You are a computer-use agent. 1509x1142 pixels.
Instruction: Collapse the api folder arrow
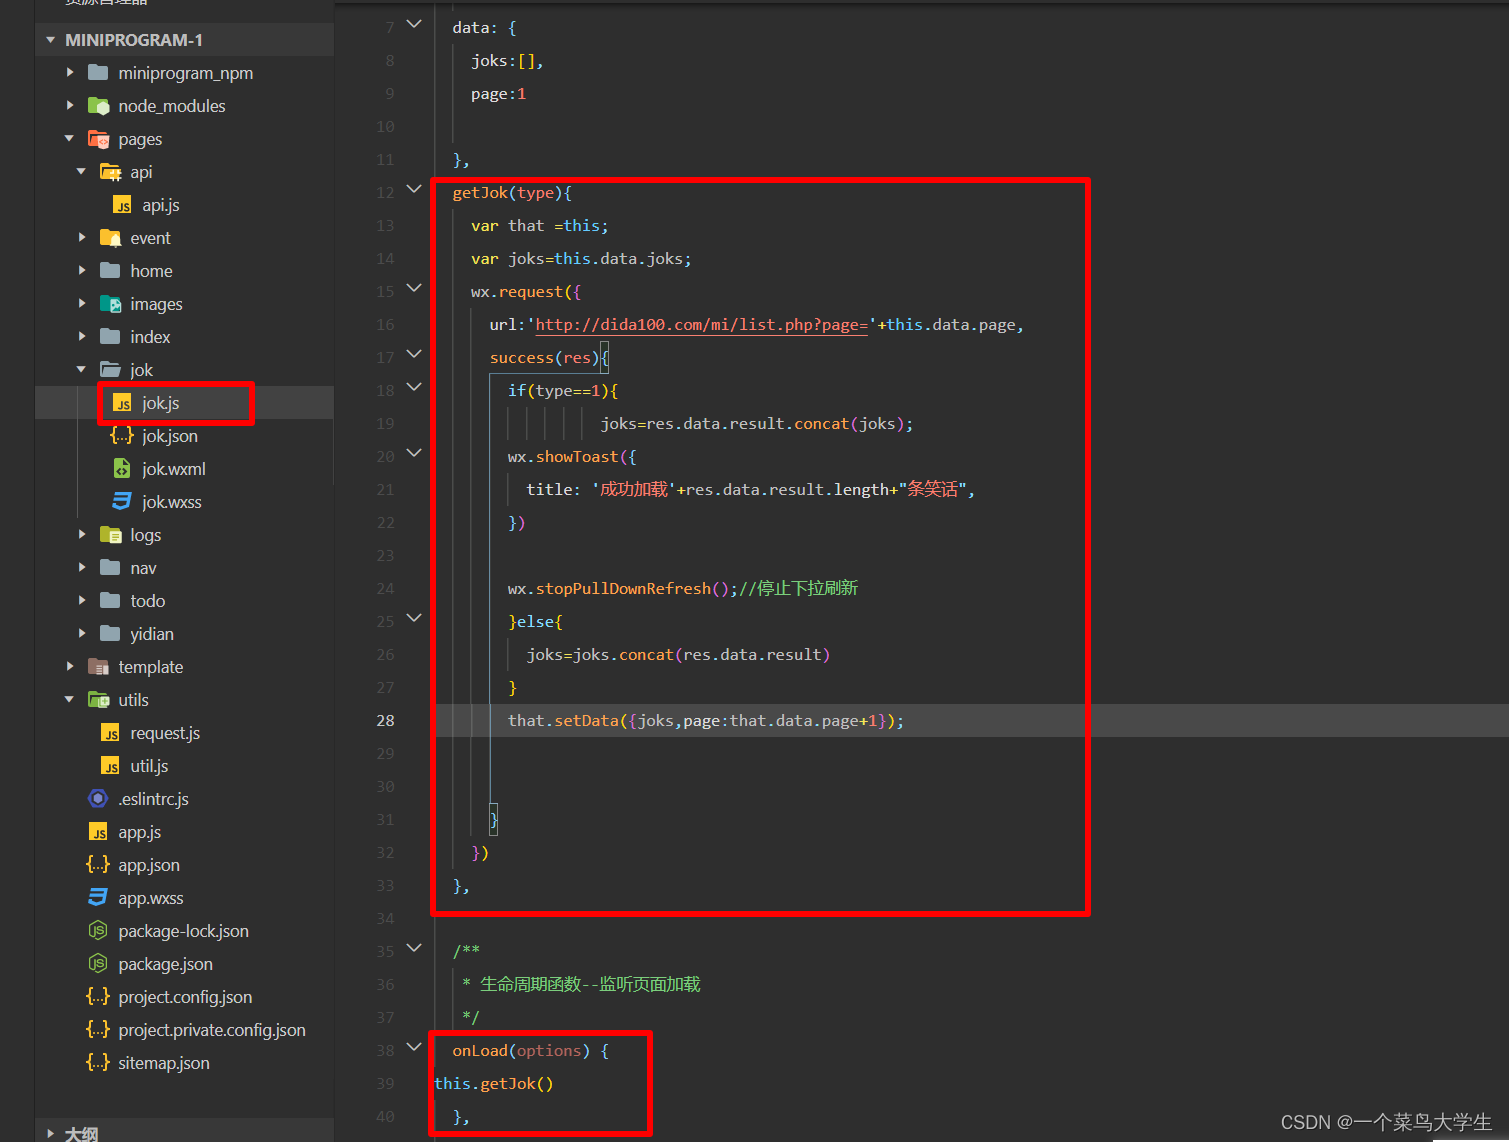point(82,172)
